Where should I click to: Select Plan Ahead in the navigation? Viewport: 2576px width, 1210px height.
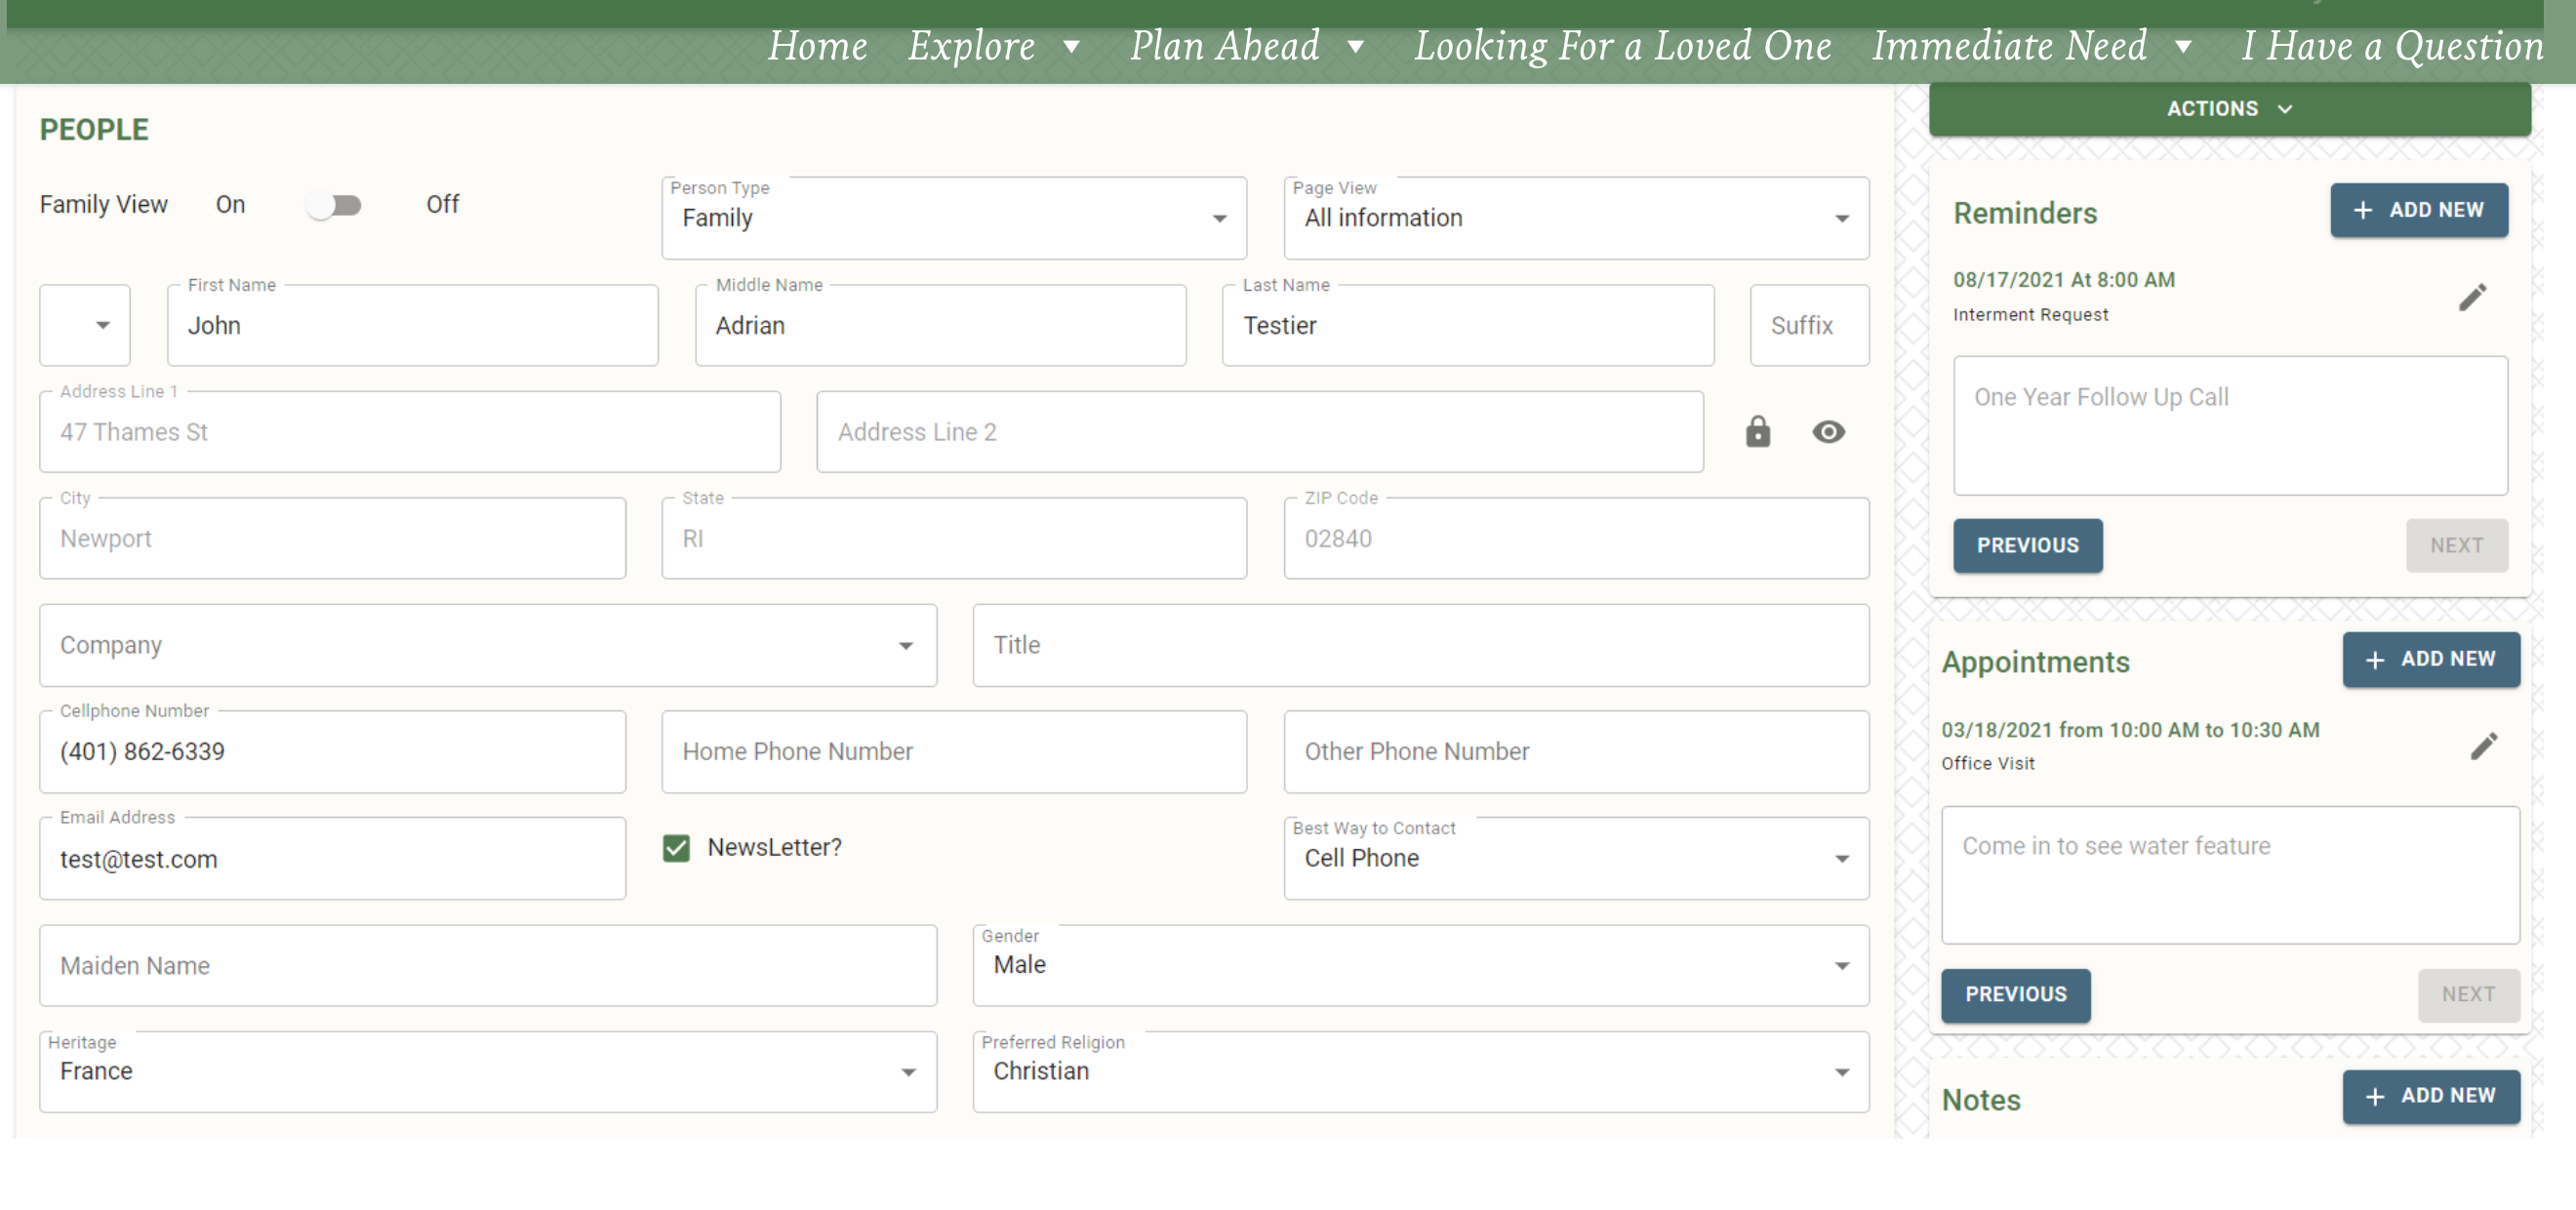coord(1224,45)
